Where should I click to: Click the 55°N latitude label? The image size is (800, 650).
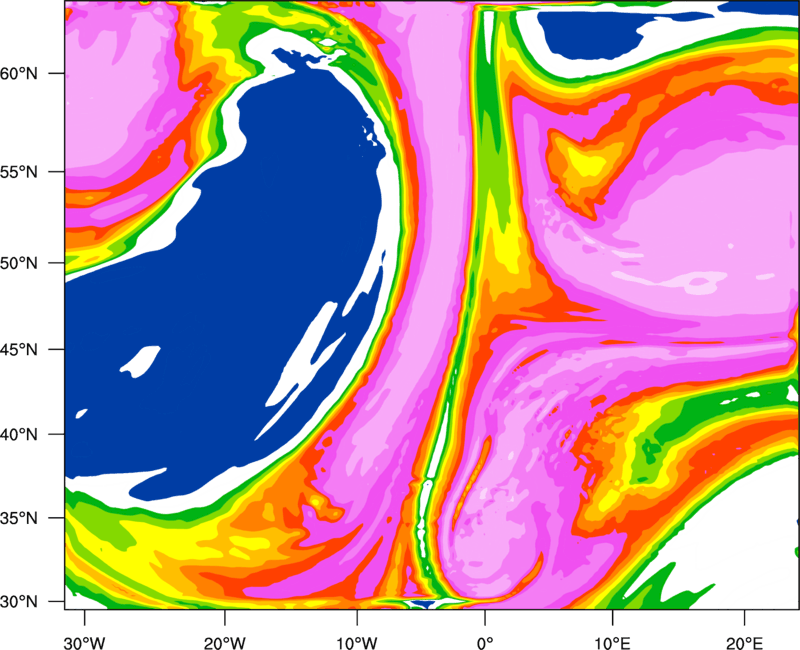(19, 172)
